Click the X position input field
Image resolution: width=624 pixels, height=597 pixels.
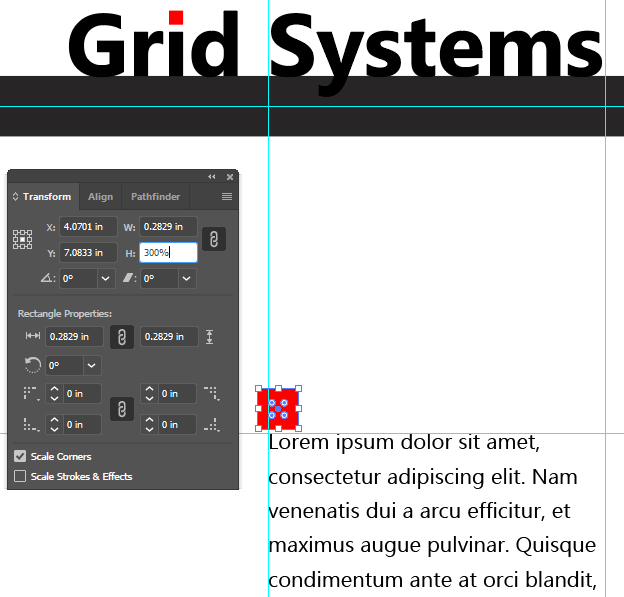88,227
